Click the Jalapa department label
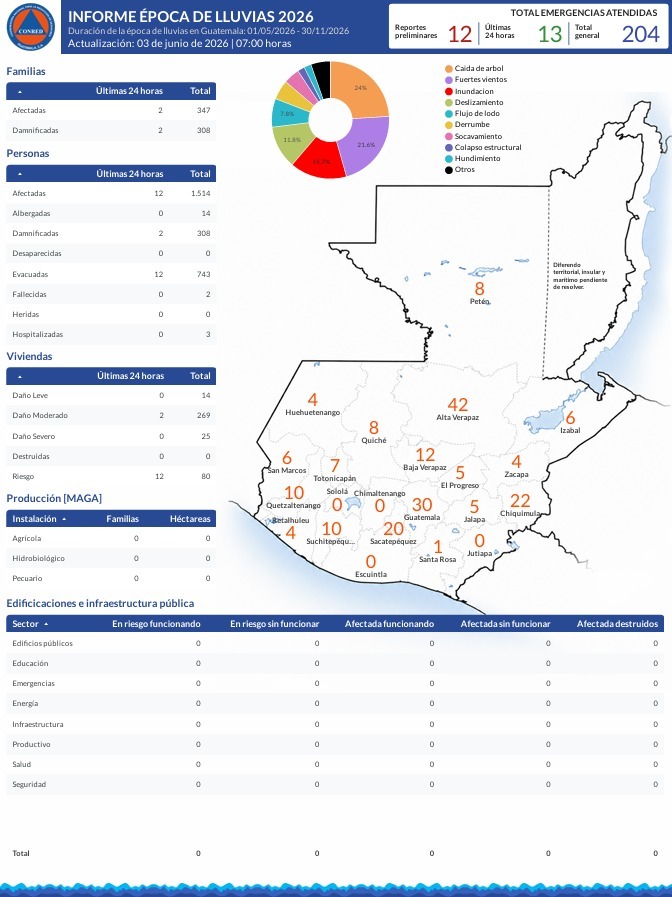Screen dimensions: 672x897 click(474, 519)
